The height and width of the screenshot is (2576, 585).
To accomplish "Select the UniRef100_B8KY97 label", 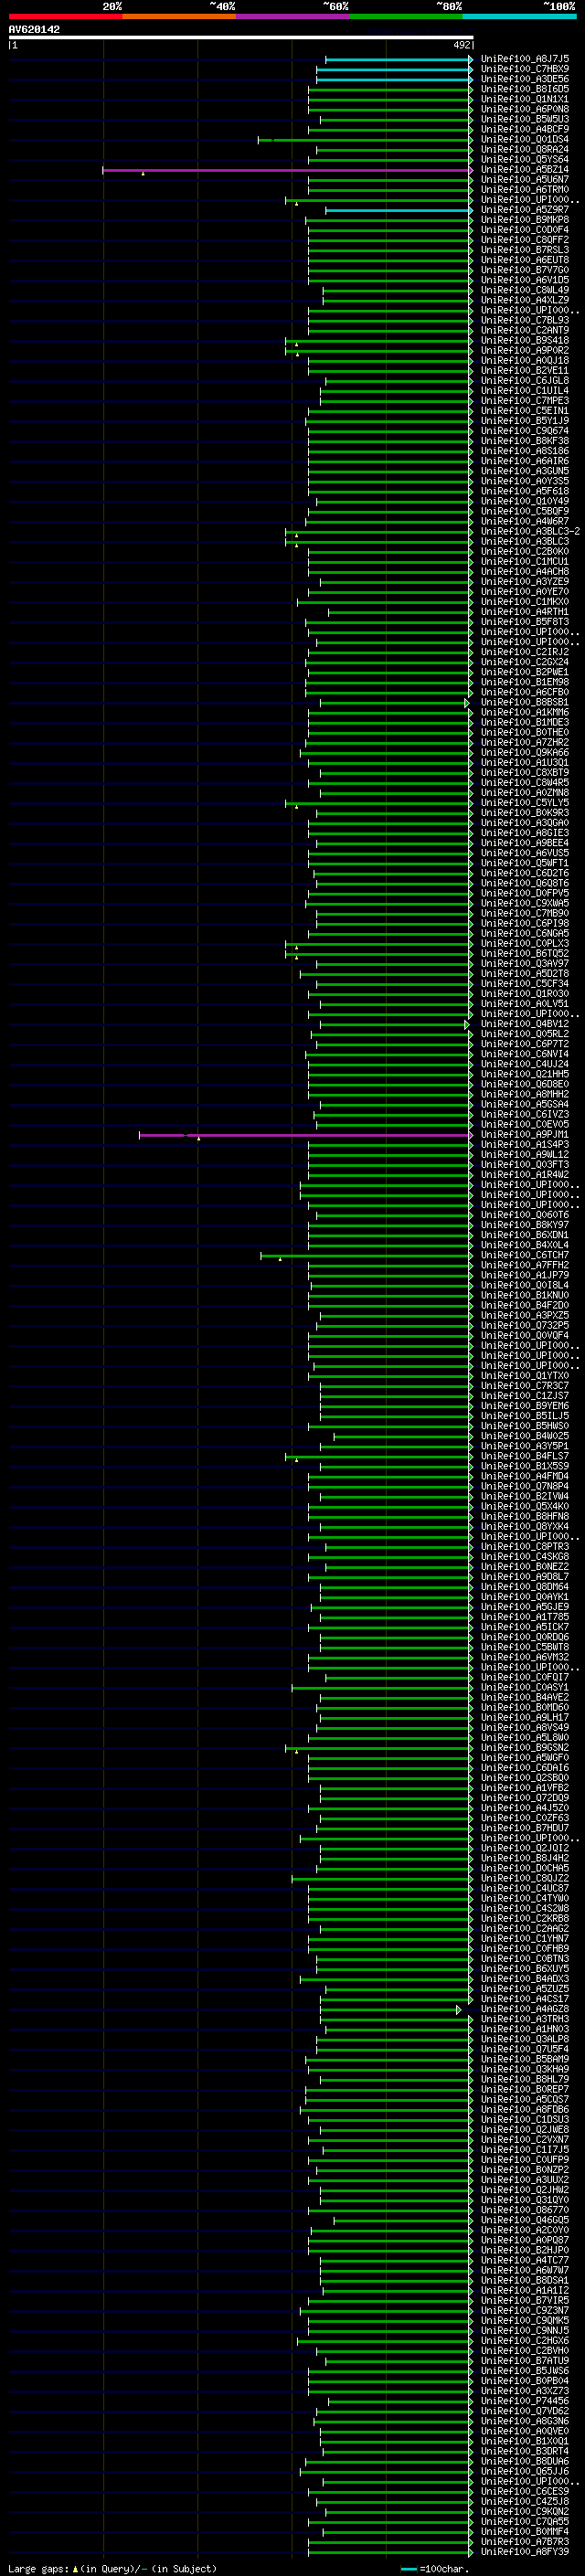I will (525, 1225).
